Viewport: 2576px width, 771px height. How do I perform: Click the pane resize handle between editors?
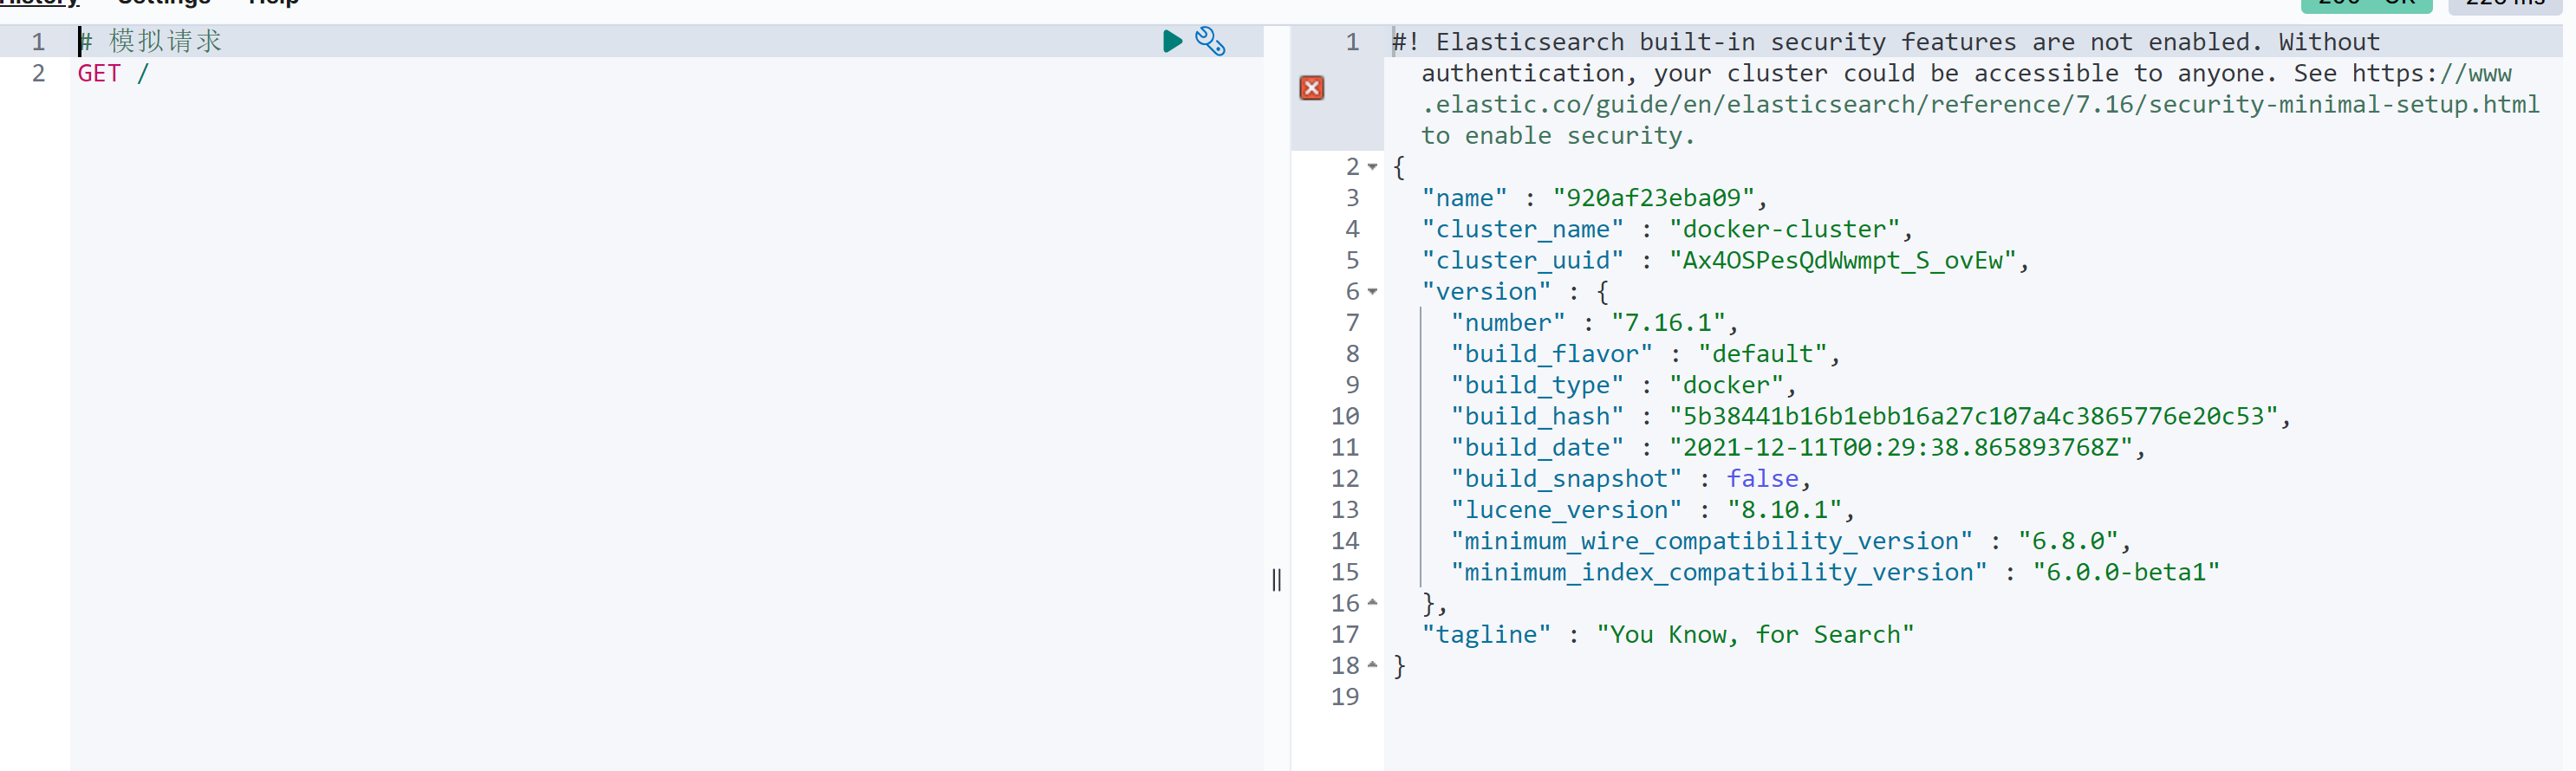coord(1276,580)
